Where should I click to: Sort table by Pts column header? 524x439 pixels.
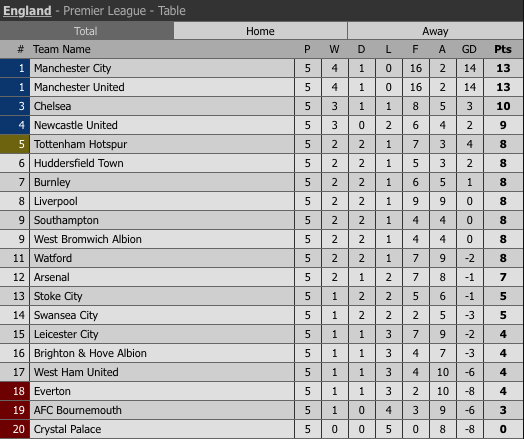(x=503, y=49)
